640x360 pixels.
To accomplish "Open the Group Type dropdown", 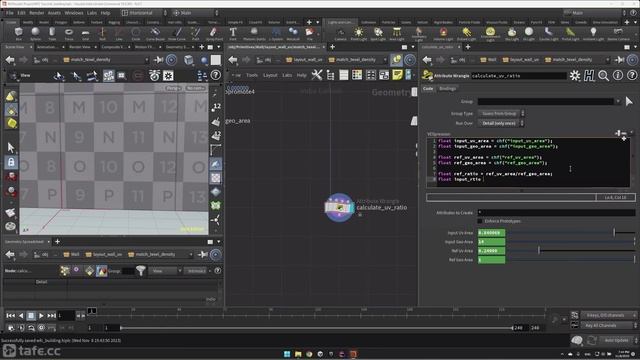I will [501, 113].
